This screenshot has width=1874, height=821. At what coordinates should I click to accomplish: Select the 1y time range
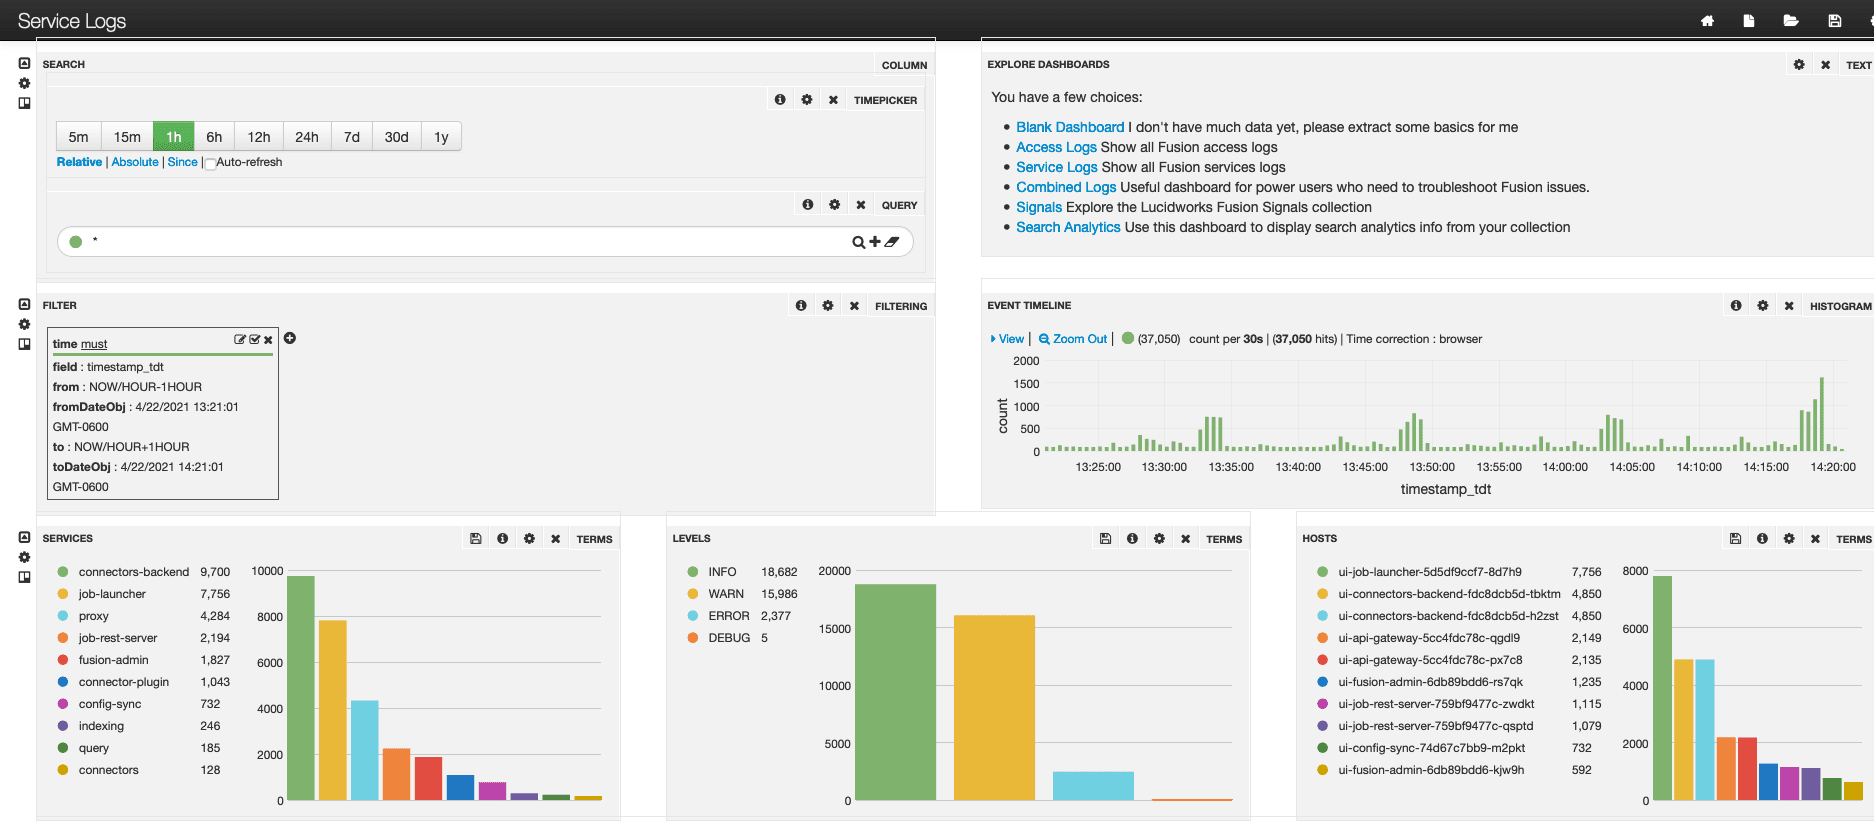coord(441,137)
